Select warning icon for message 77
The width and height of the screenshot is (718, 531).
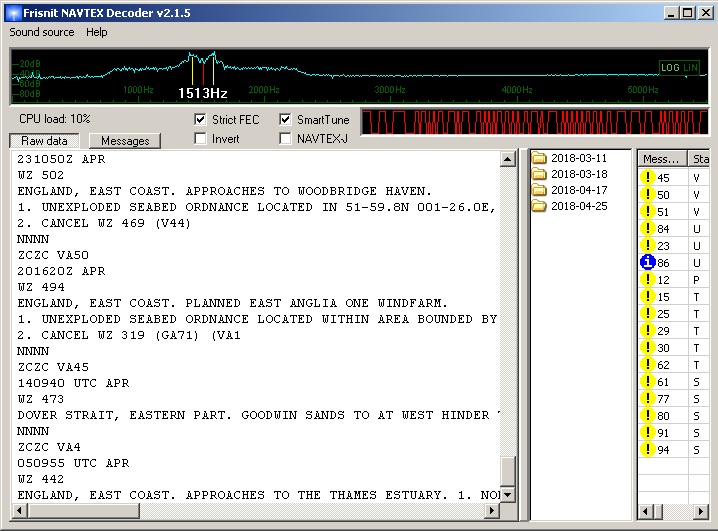[647, 398]
